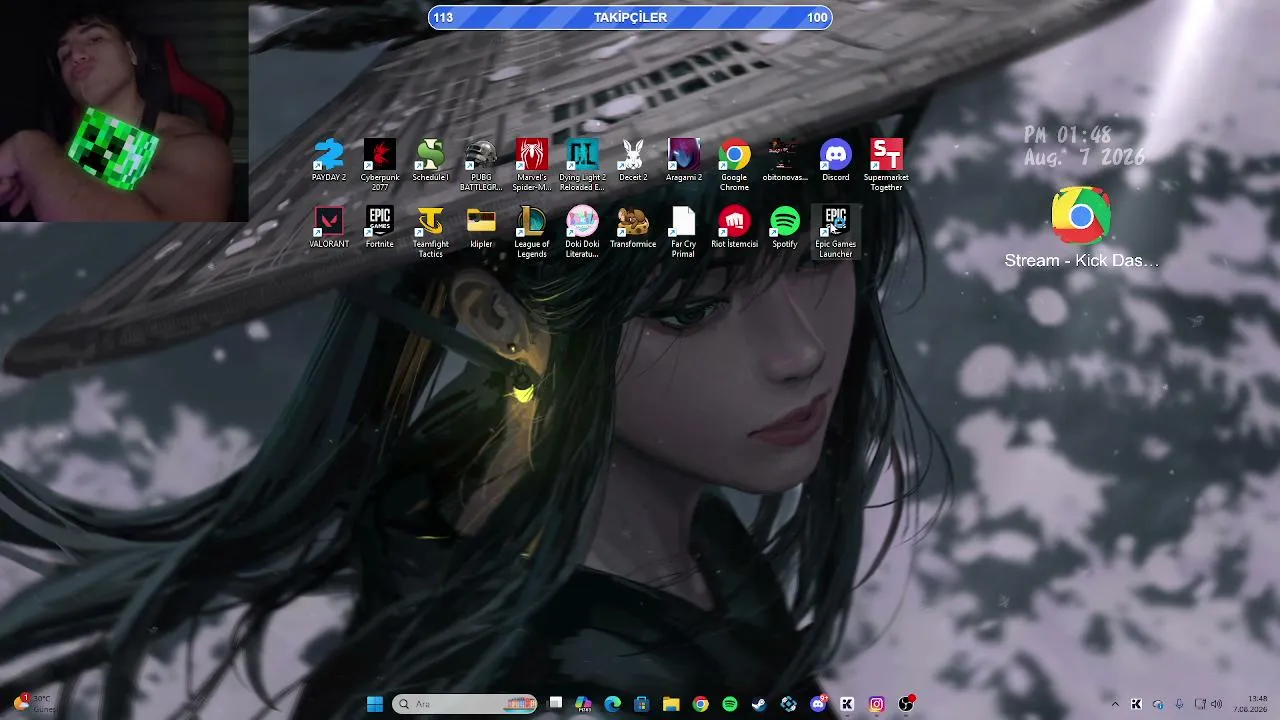Select the Schedule I desktop shortcut

(x=430, y=161)
